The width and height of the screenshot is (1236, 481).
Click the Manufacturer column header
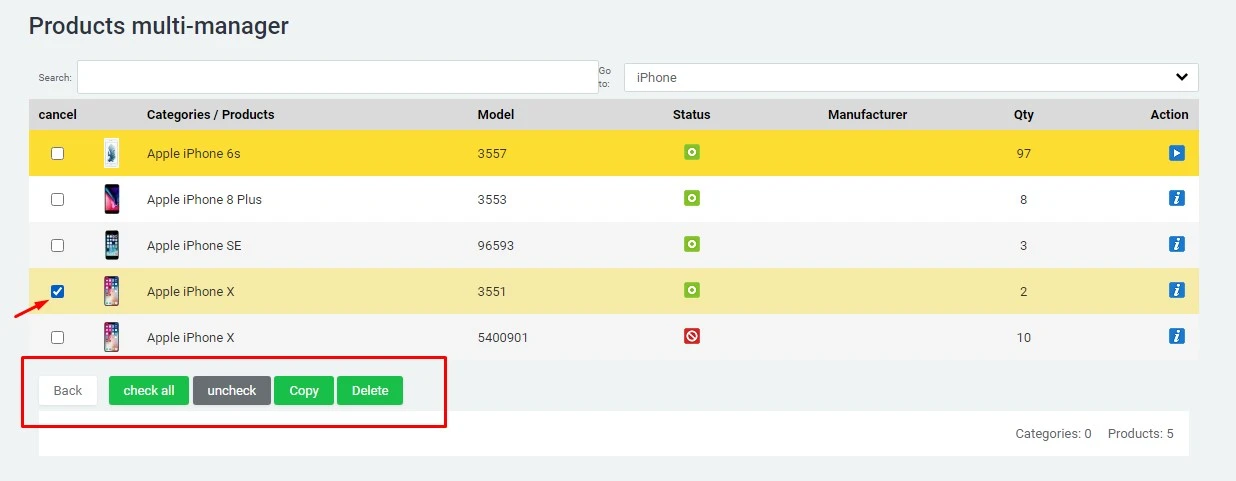click(x=867, y=114)
